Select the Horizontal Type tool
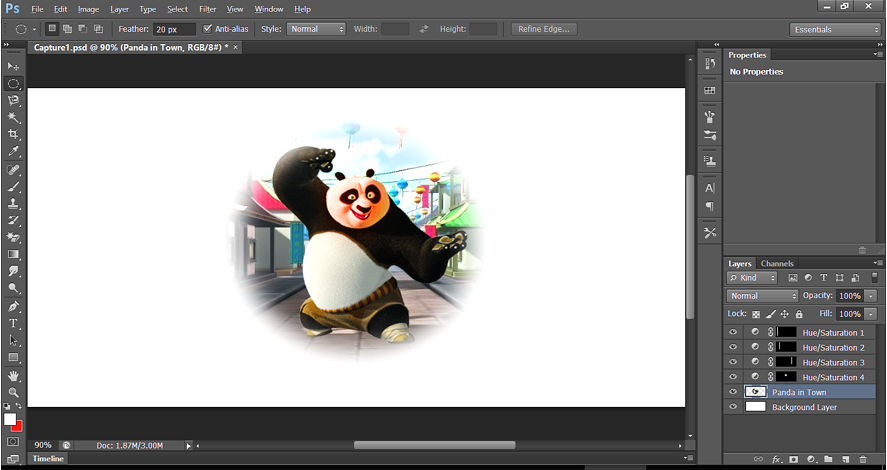The width and height of the screenshot is (887, 470). click(13, 324)
